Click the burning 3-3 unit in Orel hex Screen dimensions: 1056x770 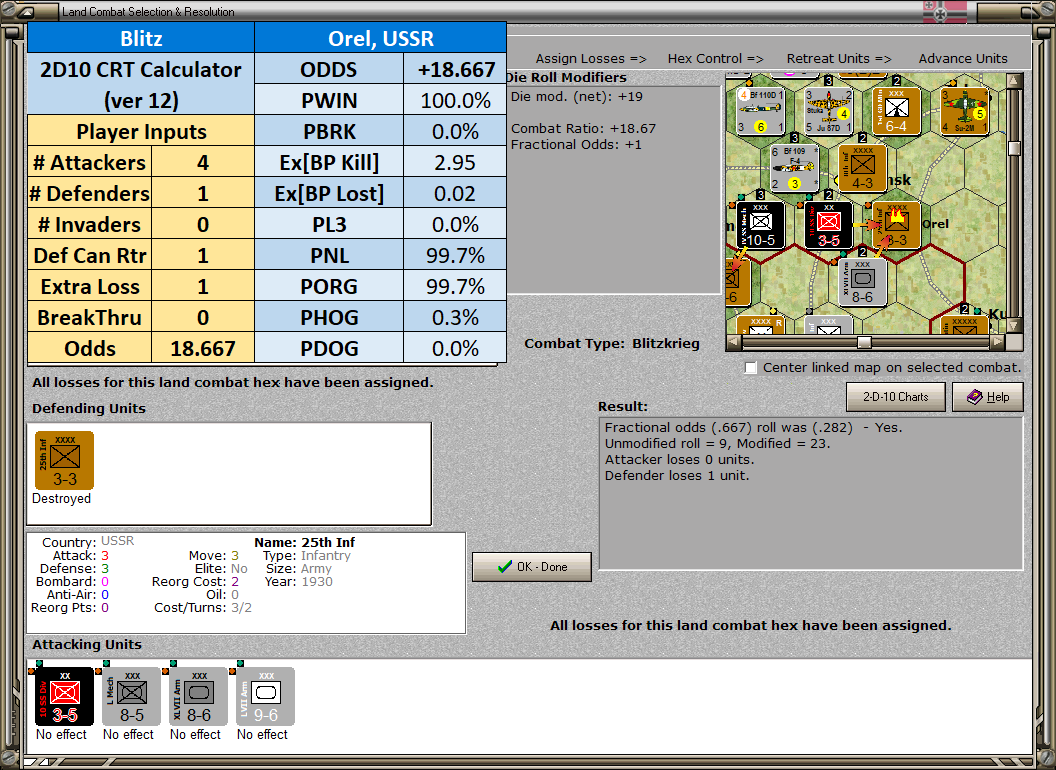[896, 224]
